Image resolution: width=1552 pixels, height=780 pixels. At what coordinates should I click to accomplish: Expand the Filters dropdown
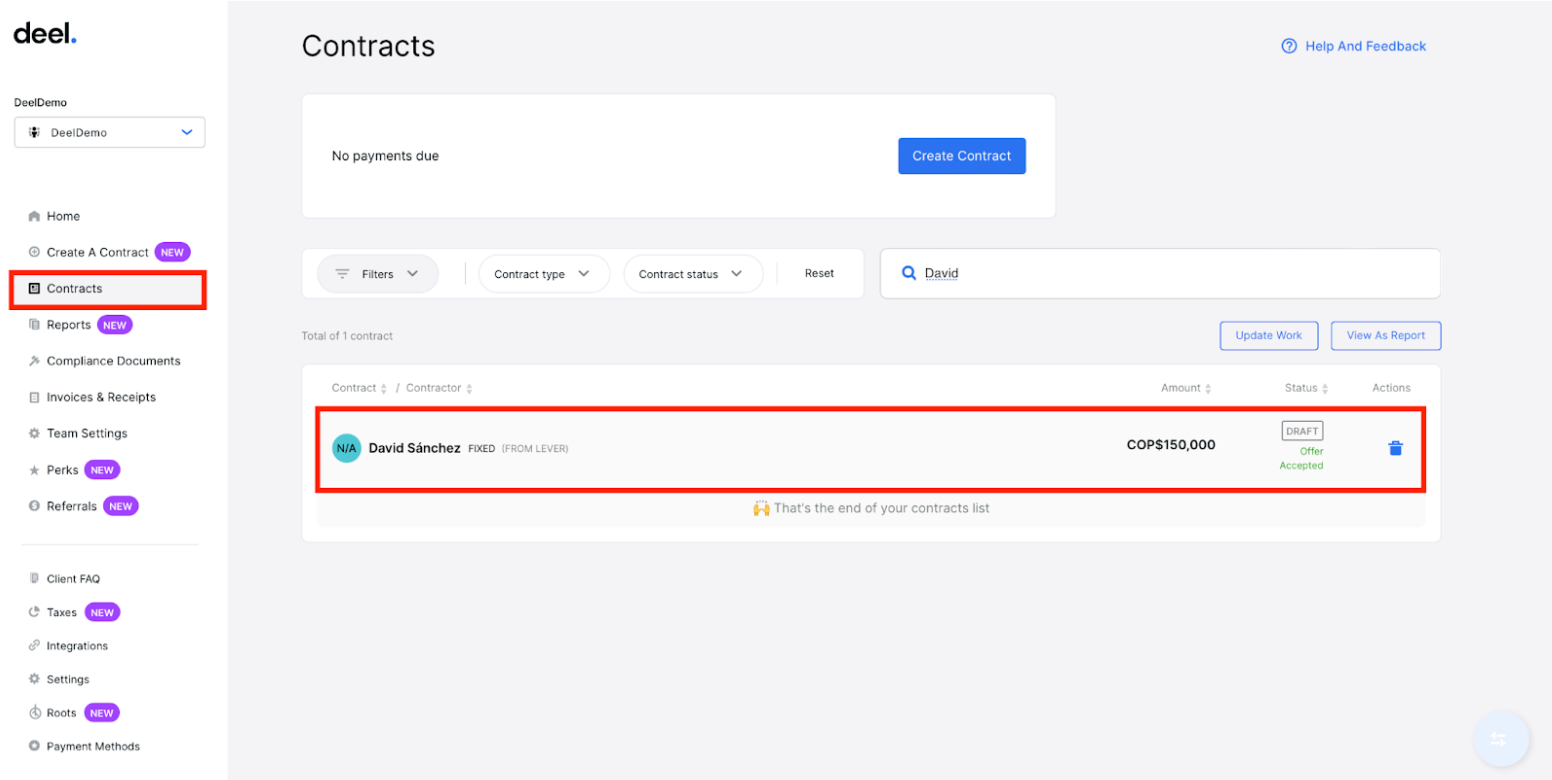(x=377, y=274)
